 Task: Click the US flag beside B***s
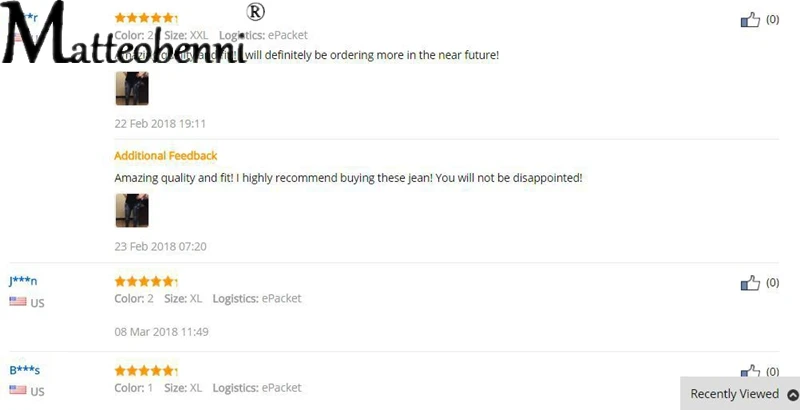click(x=18, y=391)
